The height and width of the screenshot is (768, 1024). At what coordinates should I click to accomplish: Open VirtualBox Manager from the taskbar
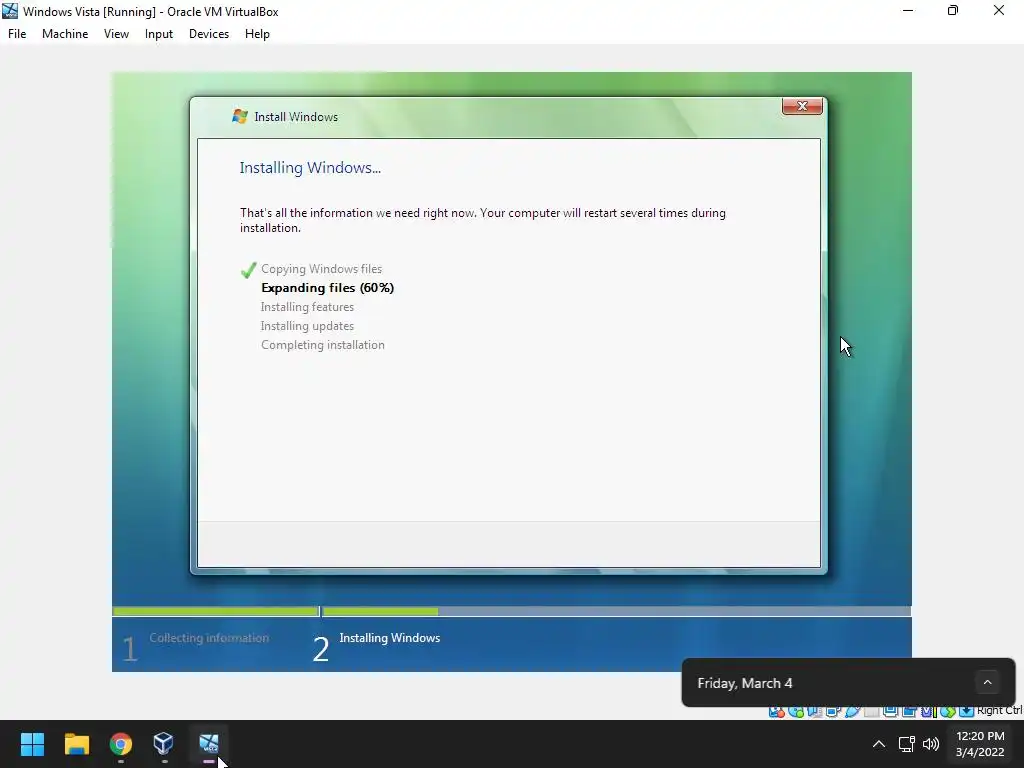(x=164, y=744)
